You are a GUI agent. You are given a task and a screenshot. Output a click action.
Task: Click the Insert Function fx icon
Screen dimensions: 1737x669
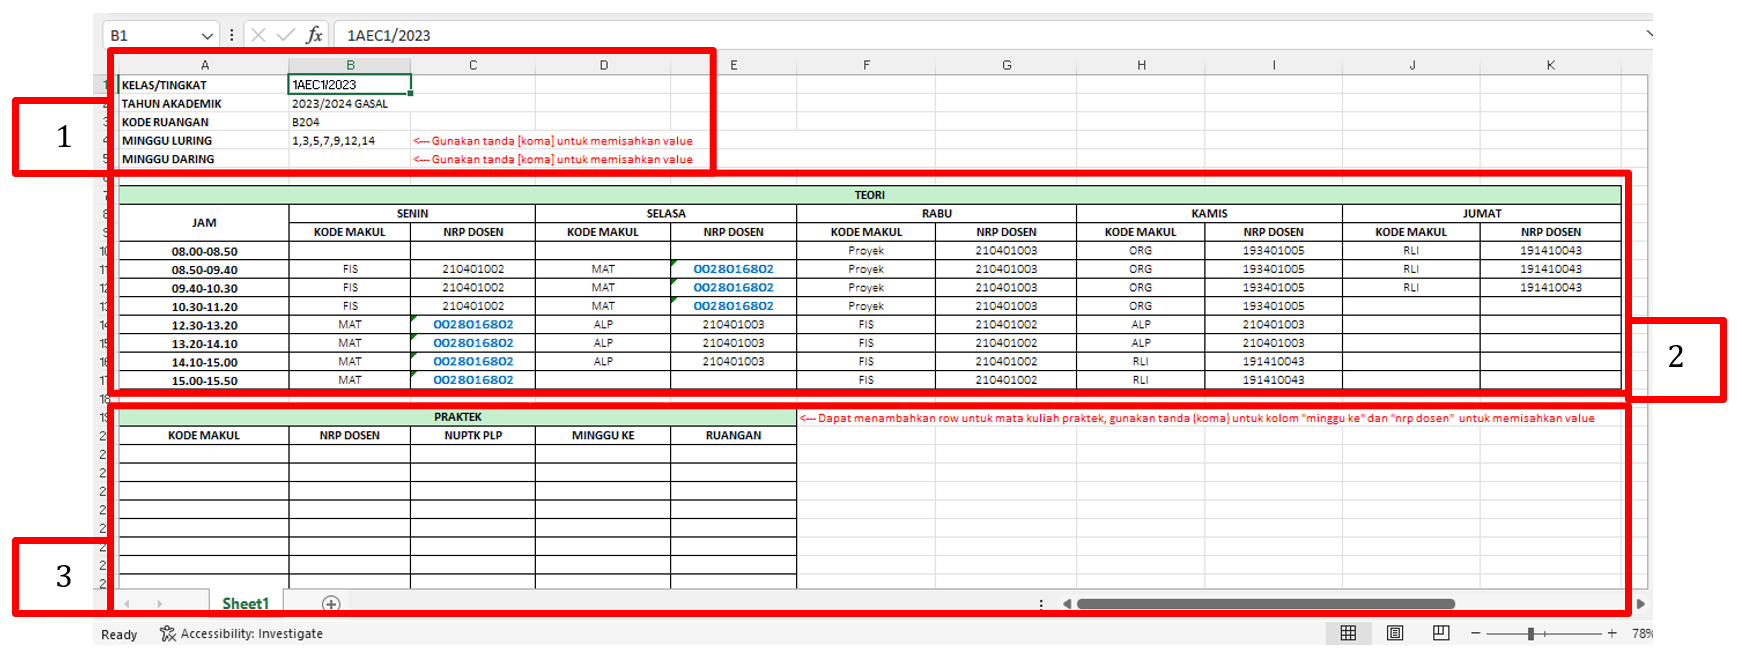[314, 35]
